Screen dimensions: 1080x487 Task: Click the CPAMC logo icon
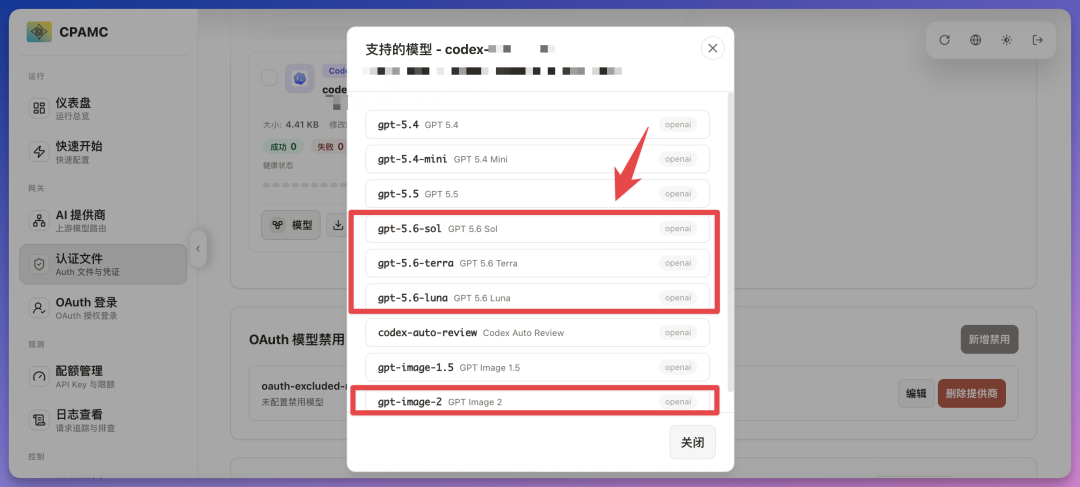(39, 32)
